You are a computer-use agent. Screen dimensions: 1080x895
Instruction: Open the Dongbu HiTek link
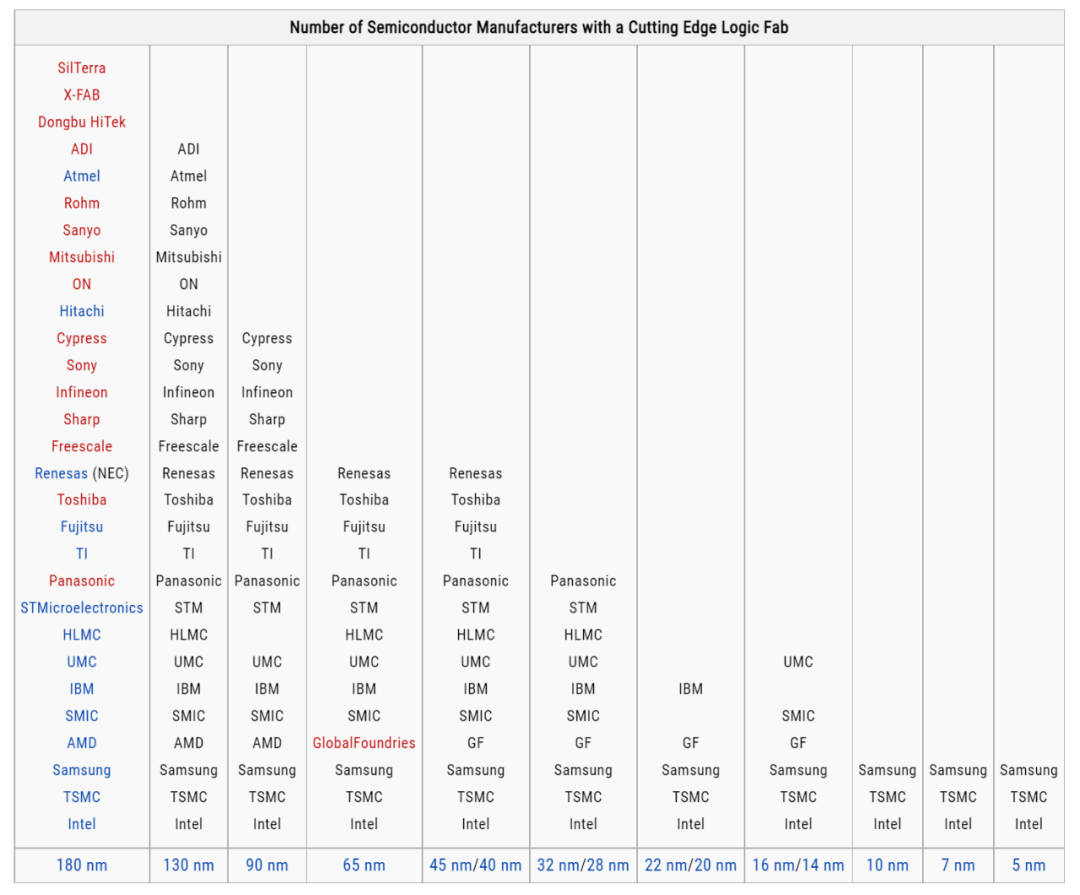(x=81, y=122)
